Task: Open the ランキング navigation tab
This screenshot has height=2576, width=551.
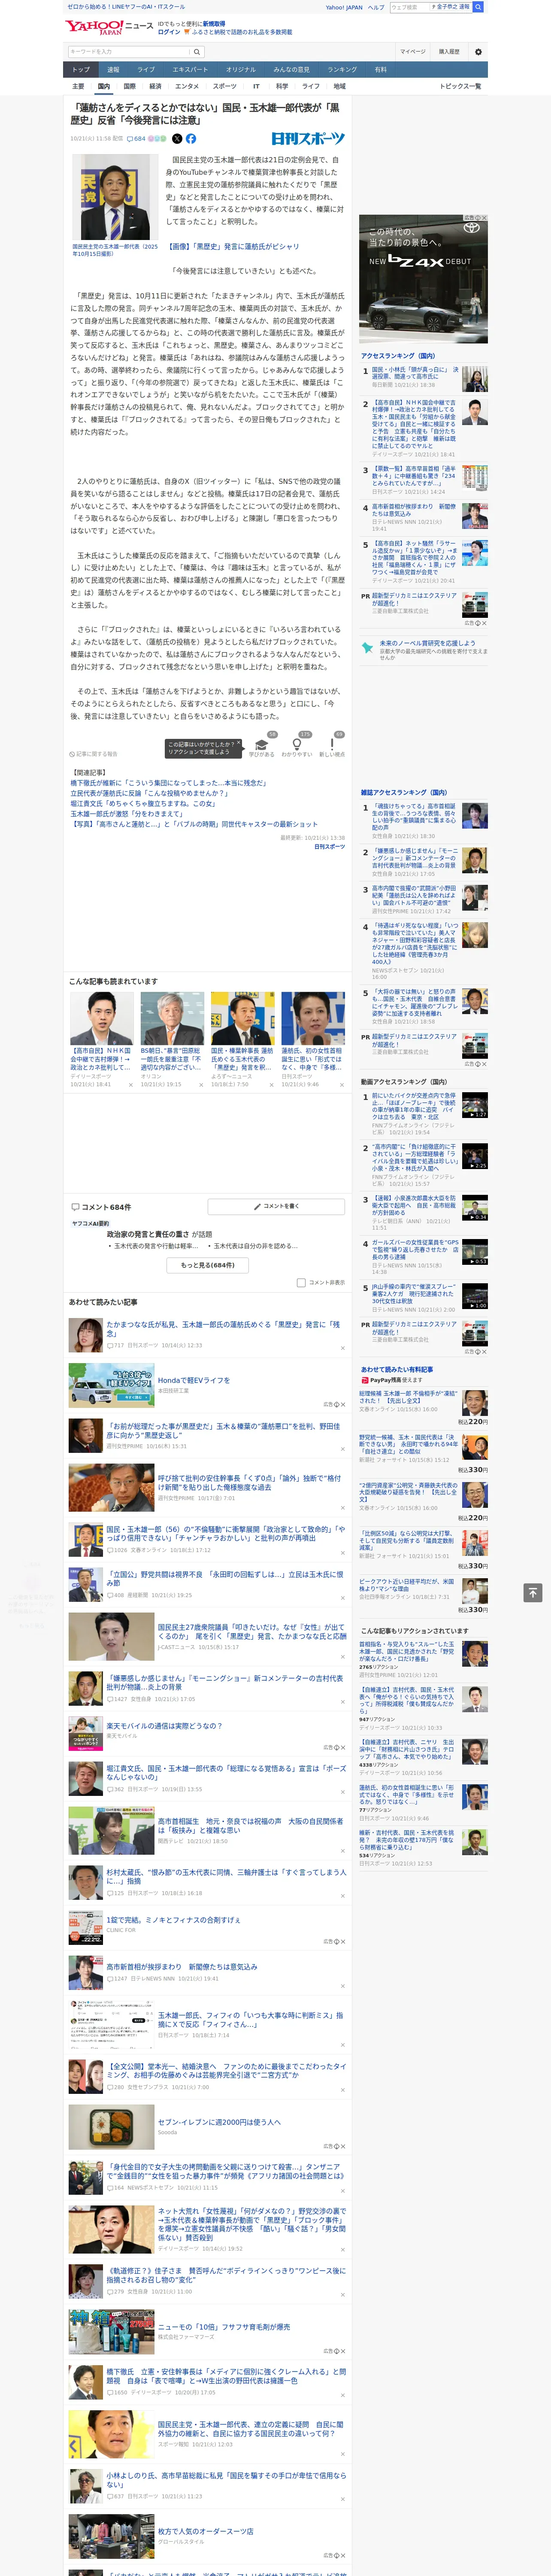Action: [x=342, y=70]
